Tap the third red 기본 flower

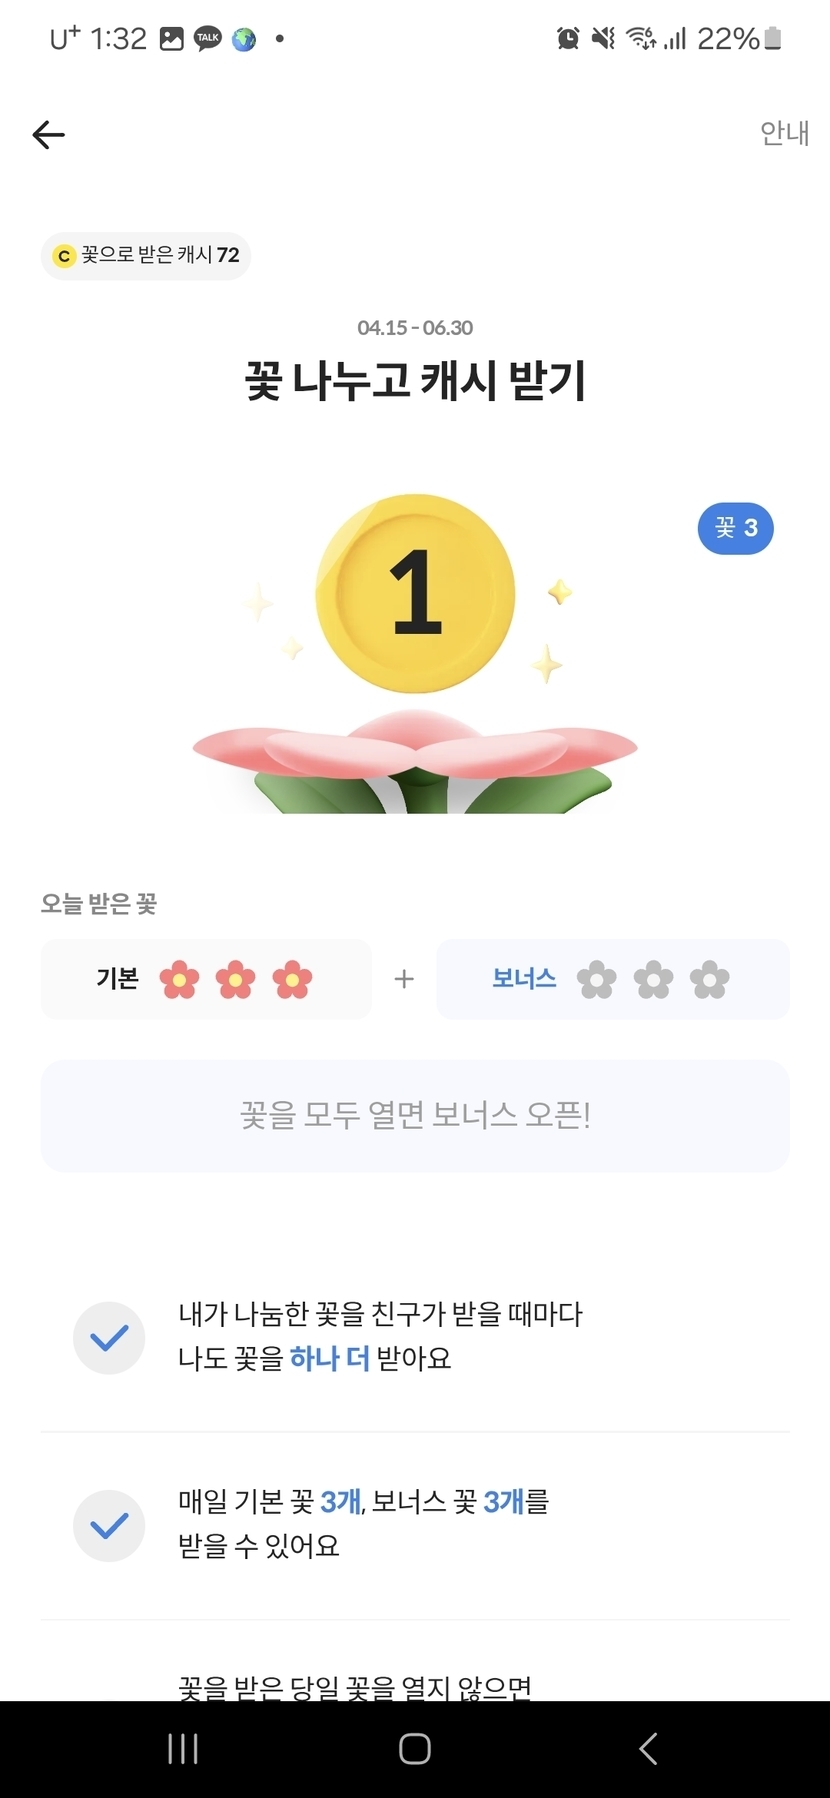click(292, 980)
